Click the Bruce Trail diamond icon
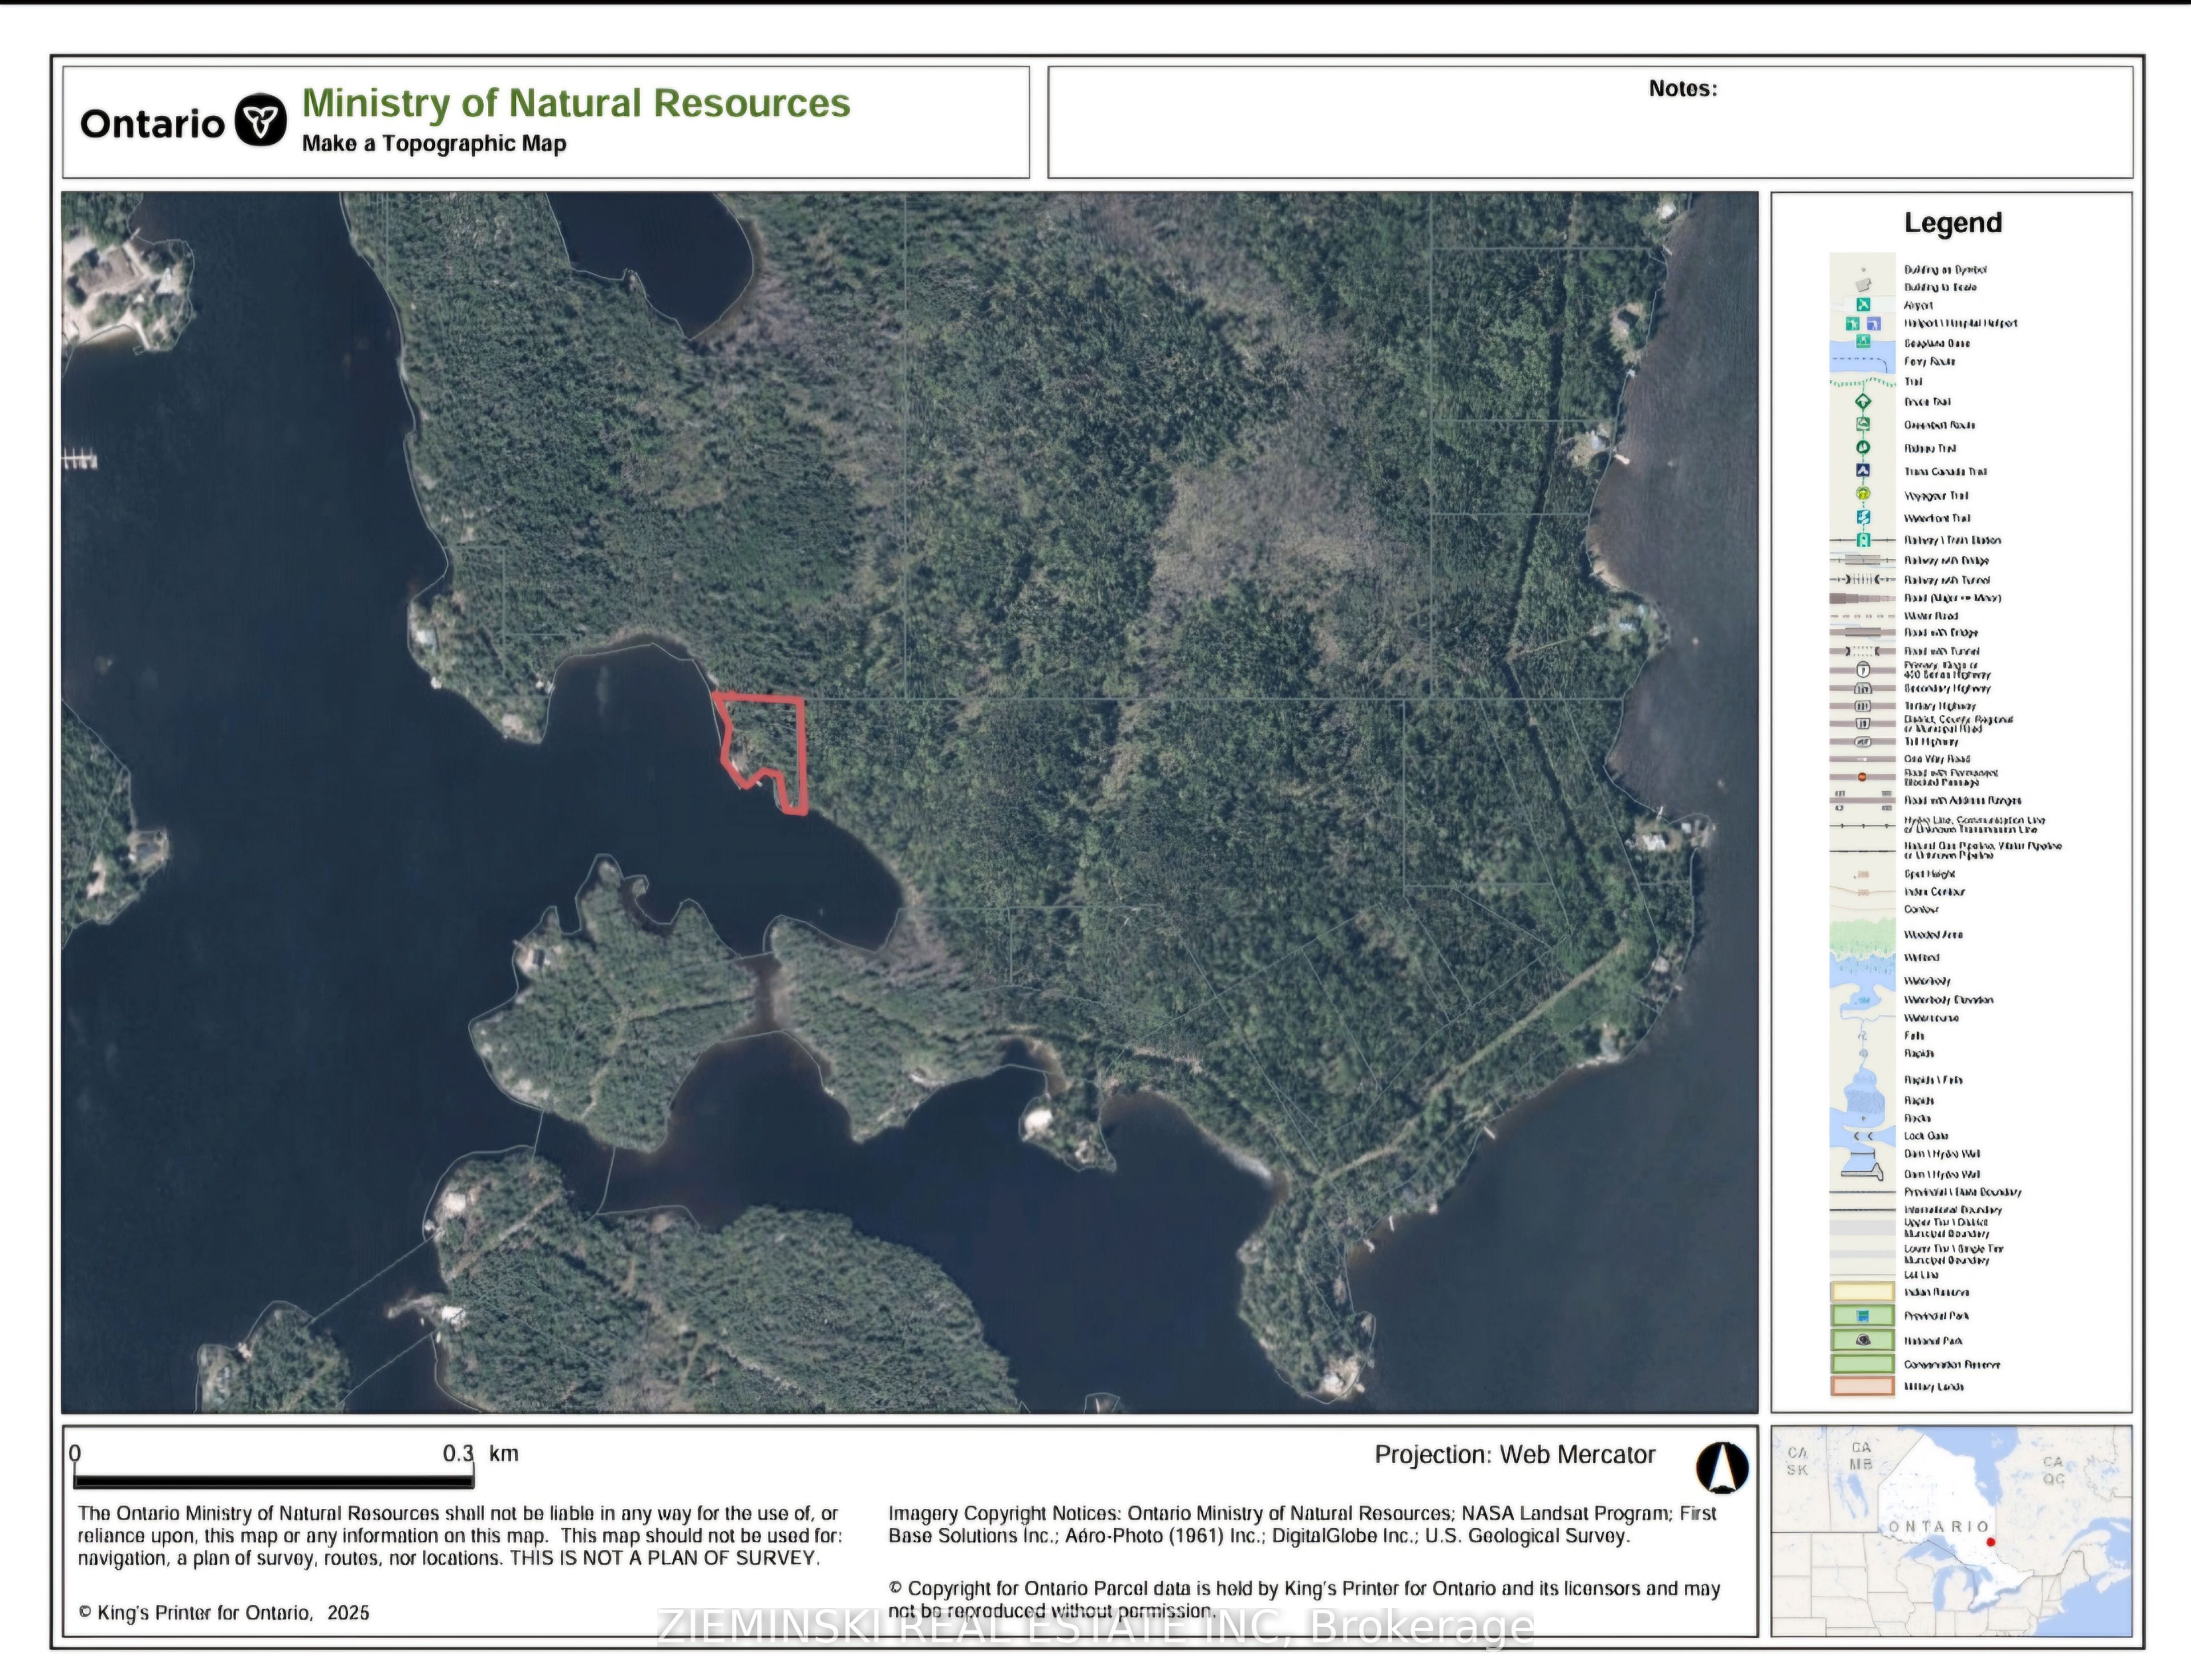Viewport: 2191px width, 1680px height. coord(1863,402)
